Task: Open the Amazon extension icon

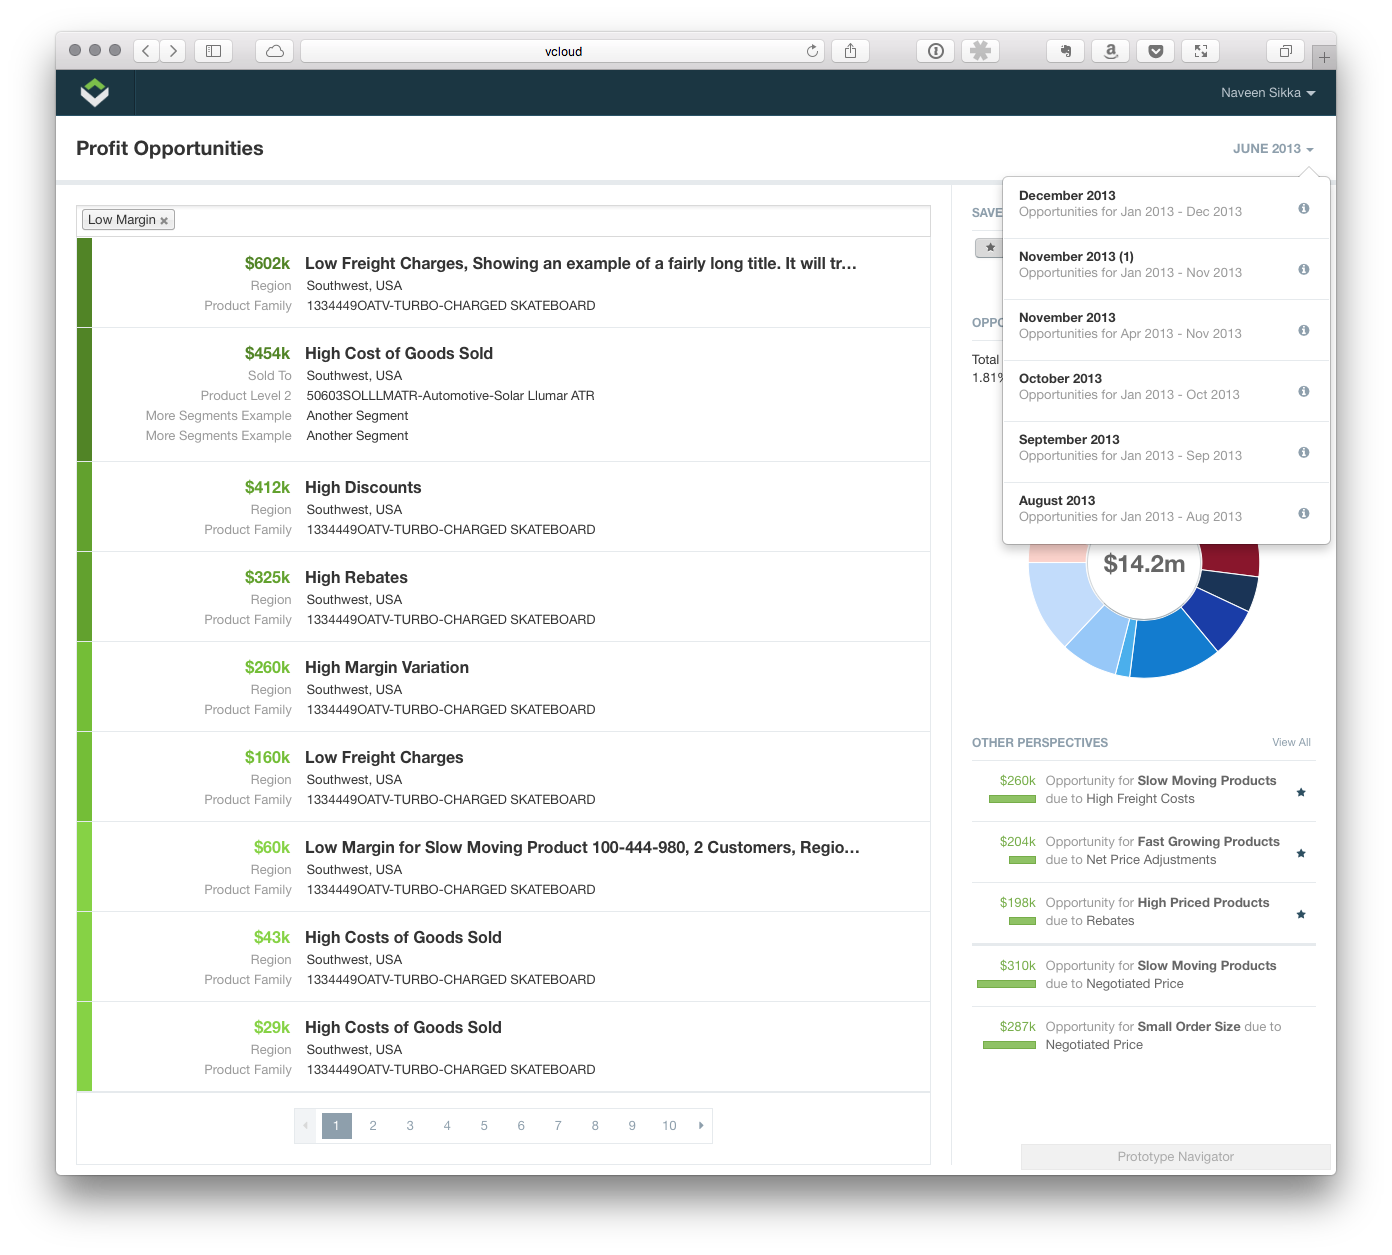Action: click(x=1110, y=51)
